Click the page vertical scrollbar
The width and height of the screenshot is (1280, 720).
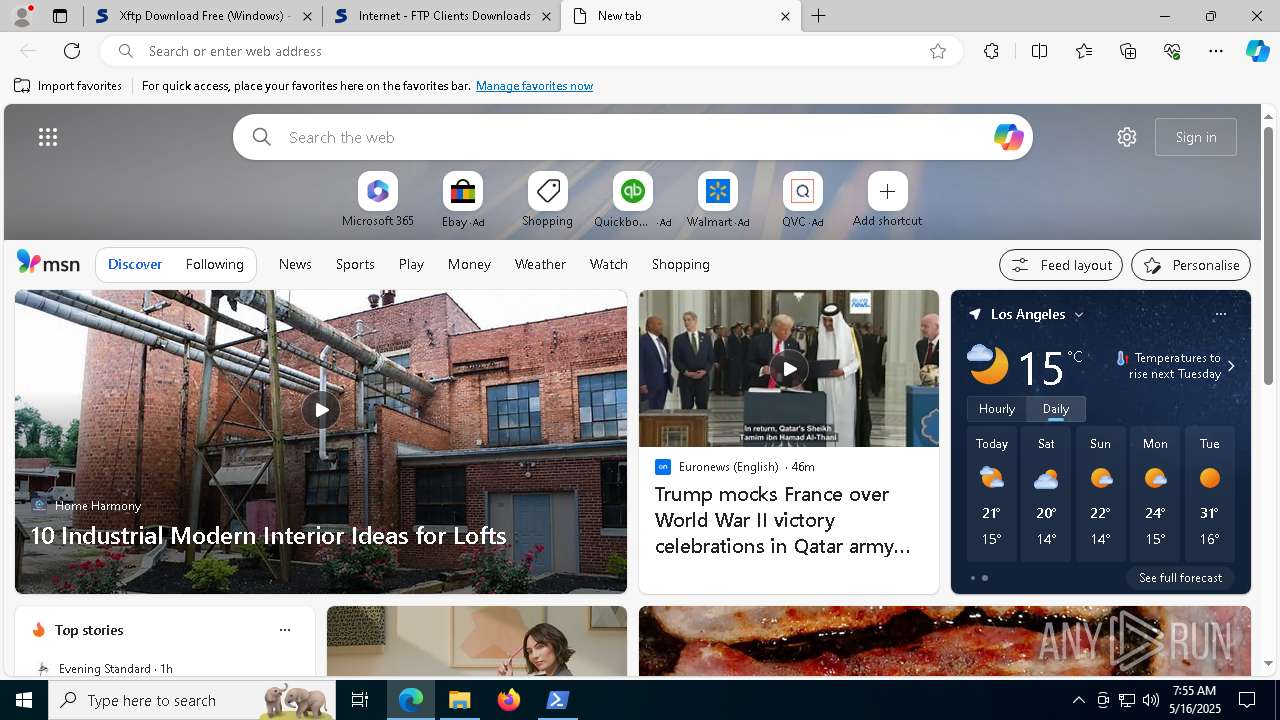tap(1269, 255)
